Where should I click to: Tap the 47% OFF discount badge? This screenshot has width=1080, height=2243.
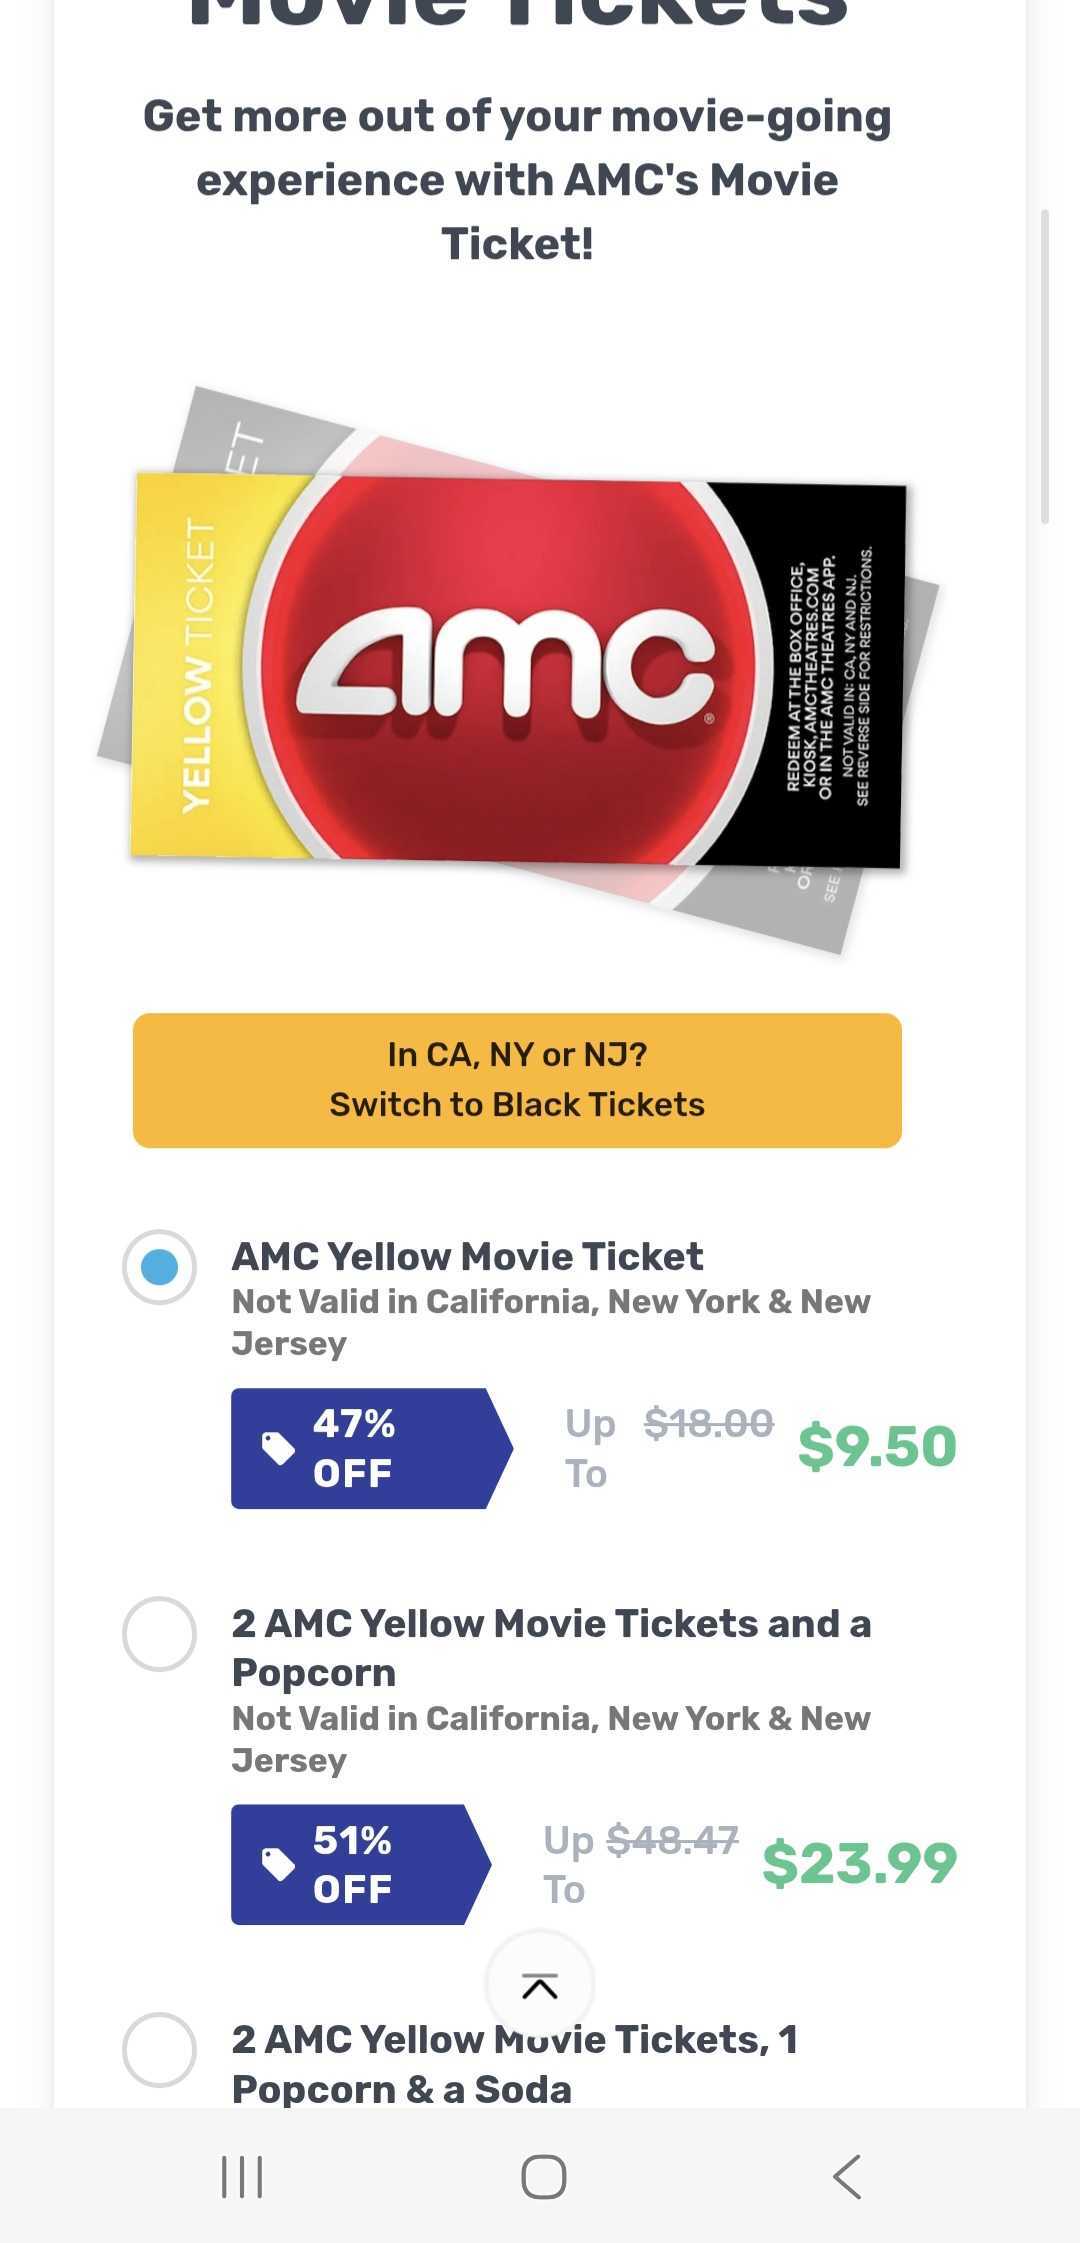pyautogui.click(x=371, y=1448)
